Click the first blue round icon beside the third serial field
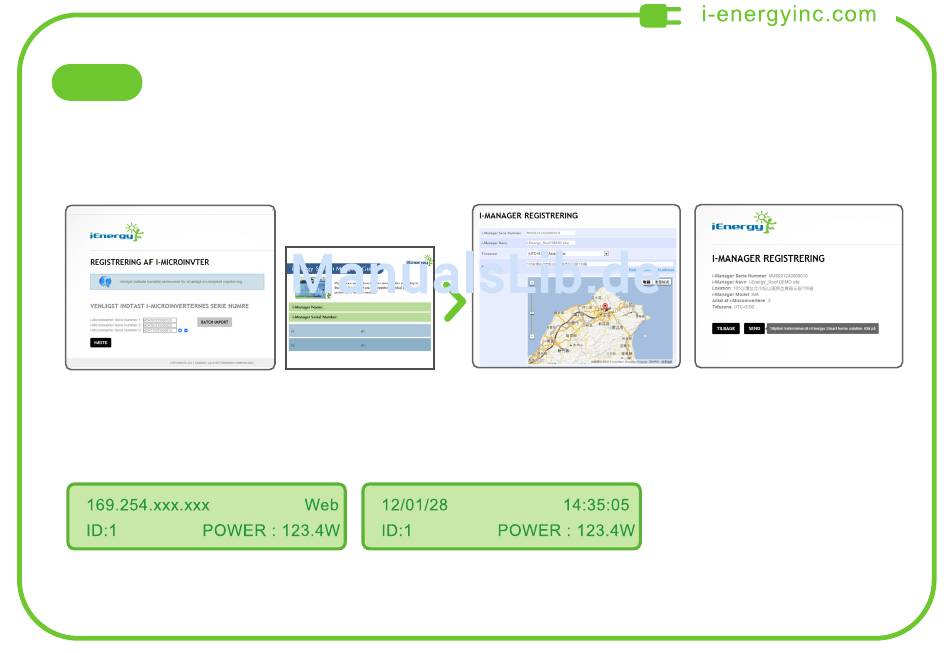Screen dimensions: 950x653 pos(180,330)
